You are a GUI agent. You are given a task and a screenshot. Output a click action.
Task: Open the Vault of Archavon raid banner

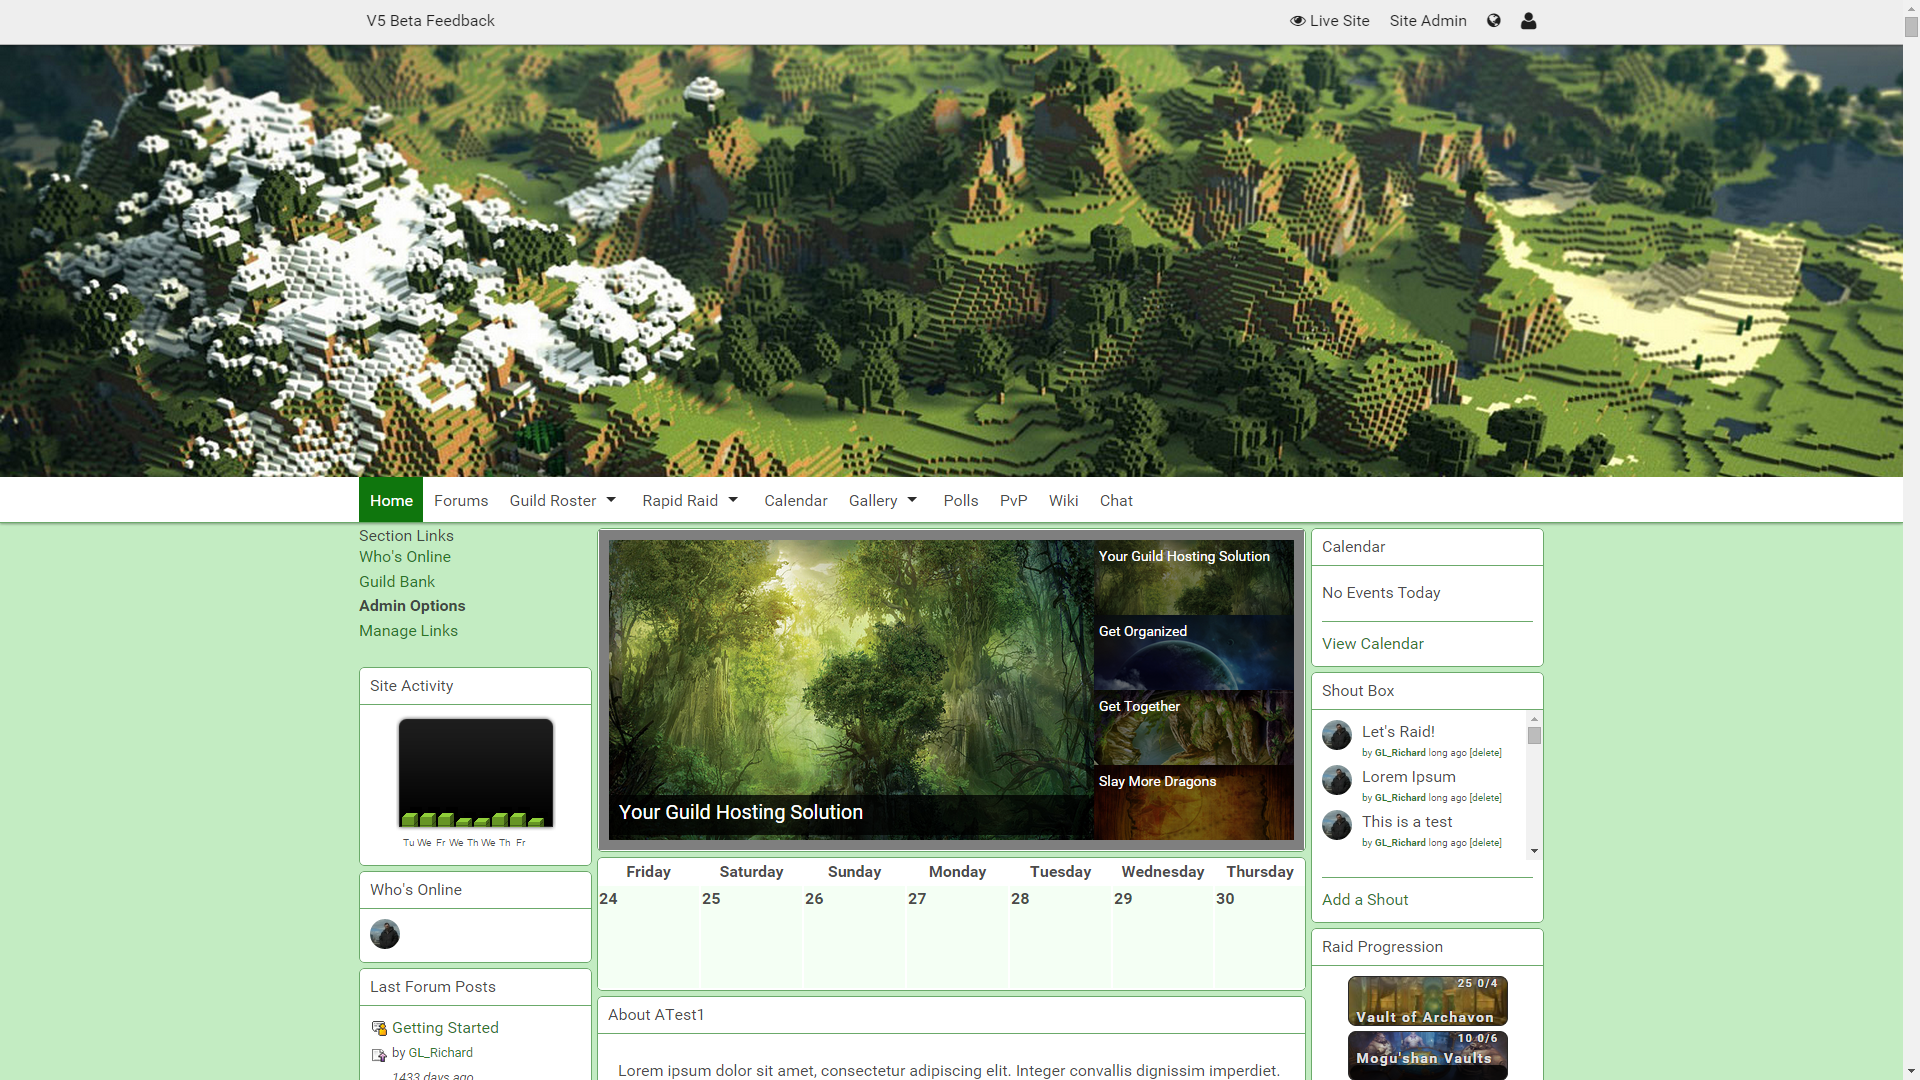(x=1427, y=1001)
